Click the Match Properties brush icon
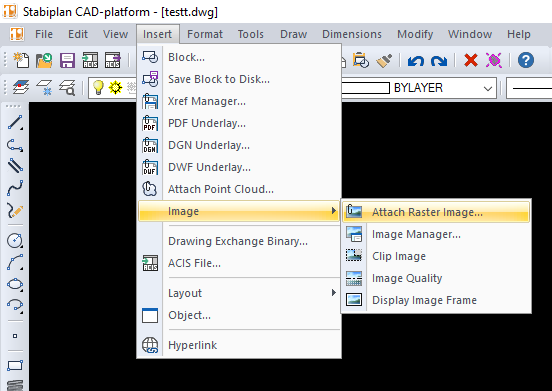The width and height of the screenshot is (552, 391). tap(384, 60)
